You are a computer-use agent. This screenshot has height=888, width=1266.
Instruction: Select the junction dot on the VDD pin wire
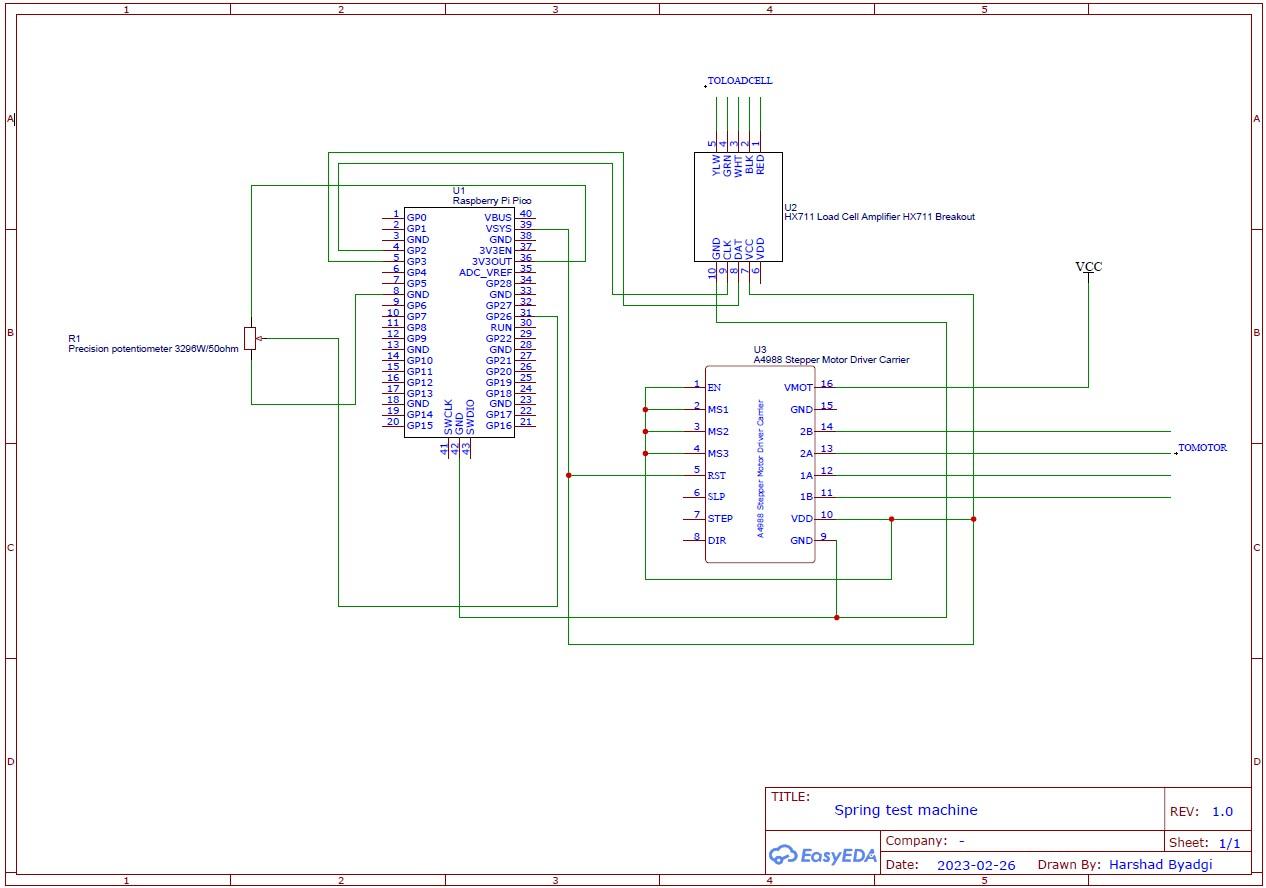890,519
